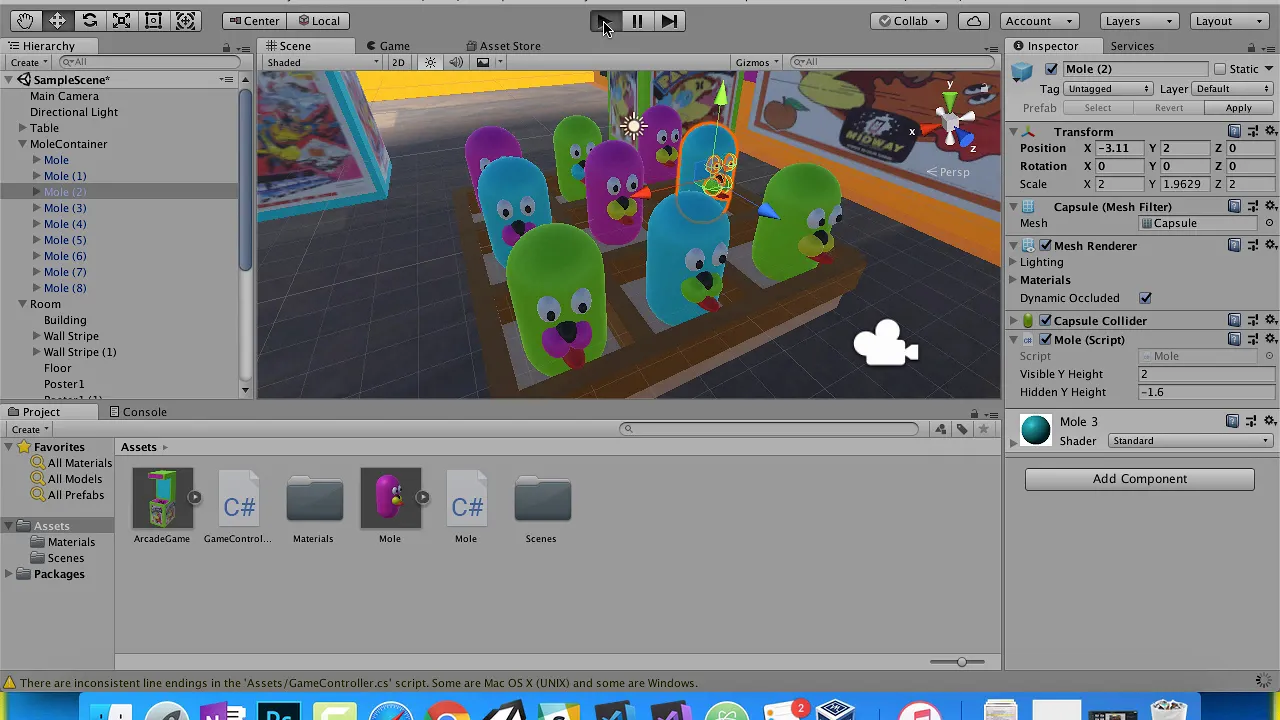Click the Mole 3 material preview sphere
The image size is (1280, 720).
[x=1036, y=430]
